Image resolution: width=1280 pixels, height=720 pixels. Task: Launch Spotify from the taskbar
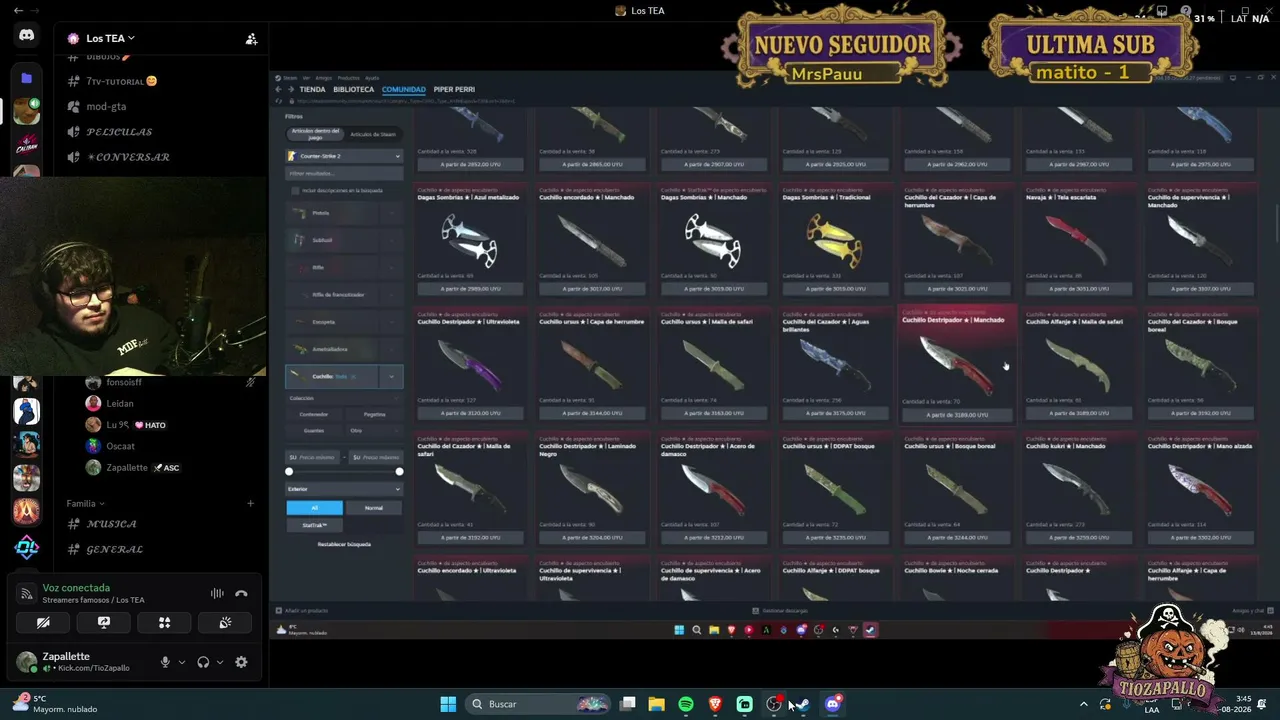pos(686,704)
